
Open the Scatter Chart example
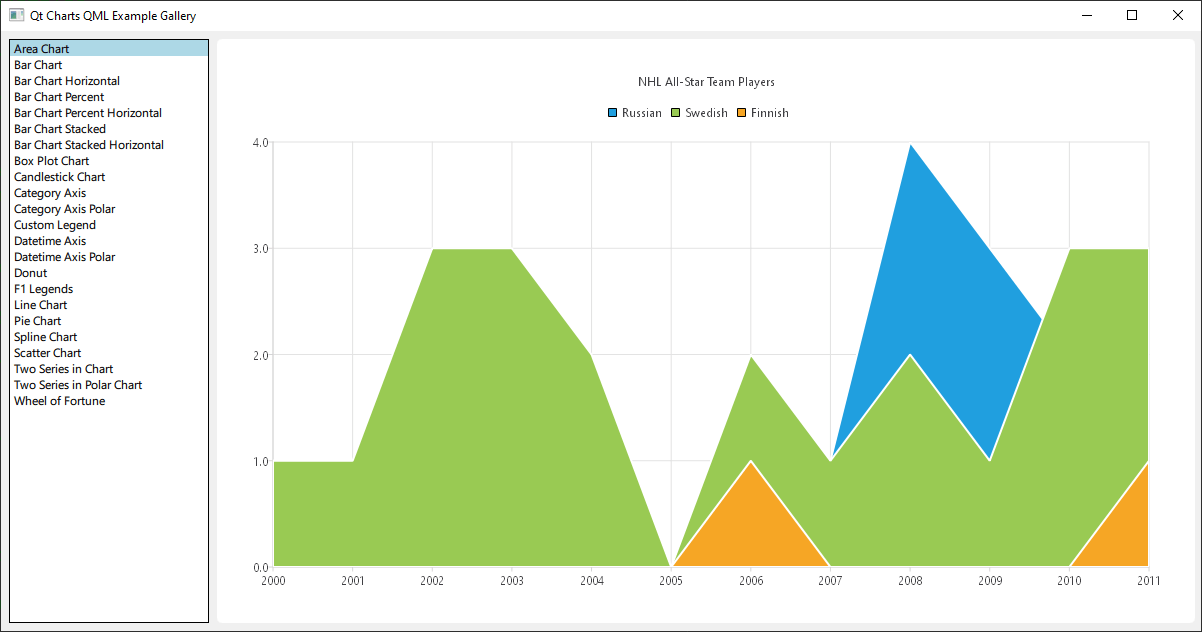tap(47, 352)
